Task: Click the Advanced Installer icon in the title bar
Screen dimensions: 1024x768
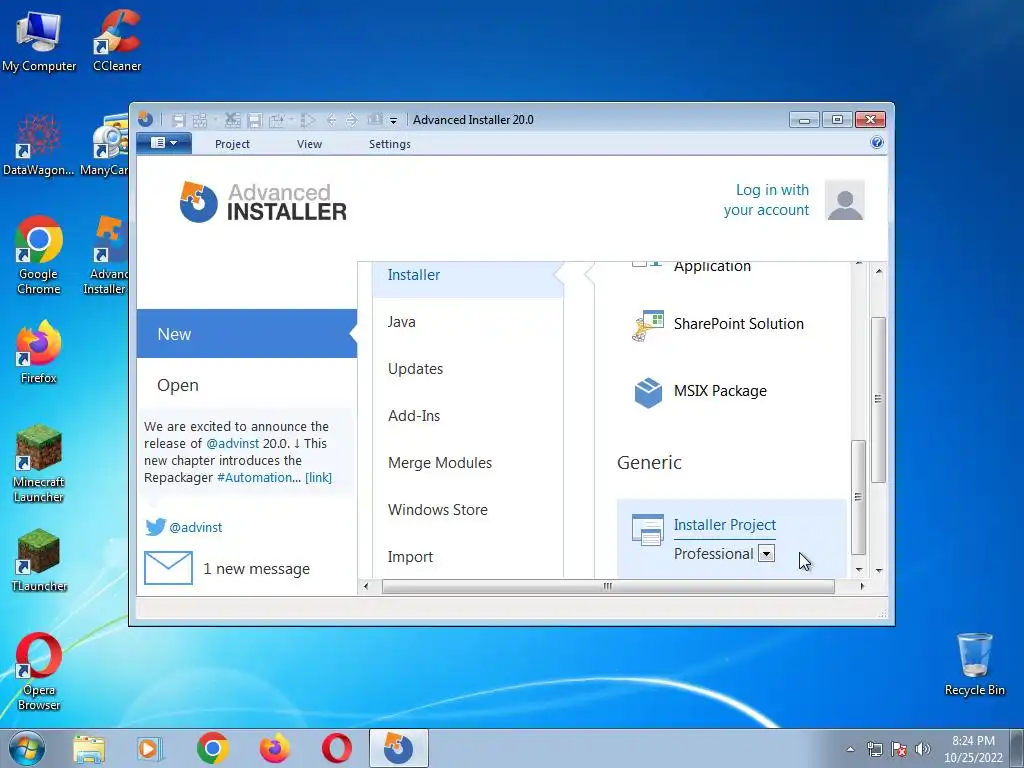Action: 145,120
